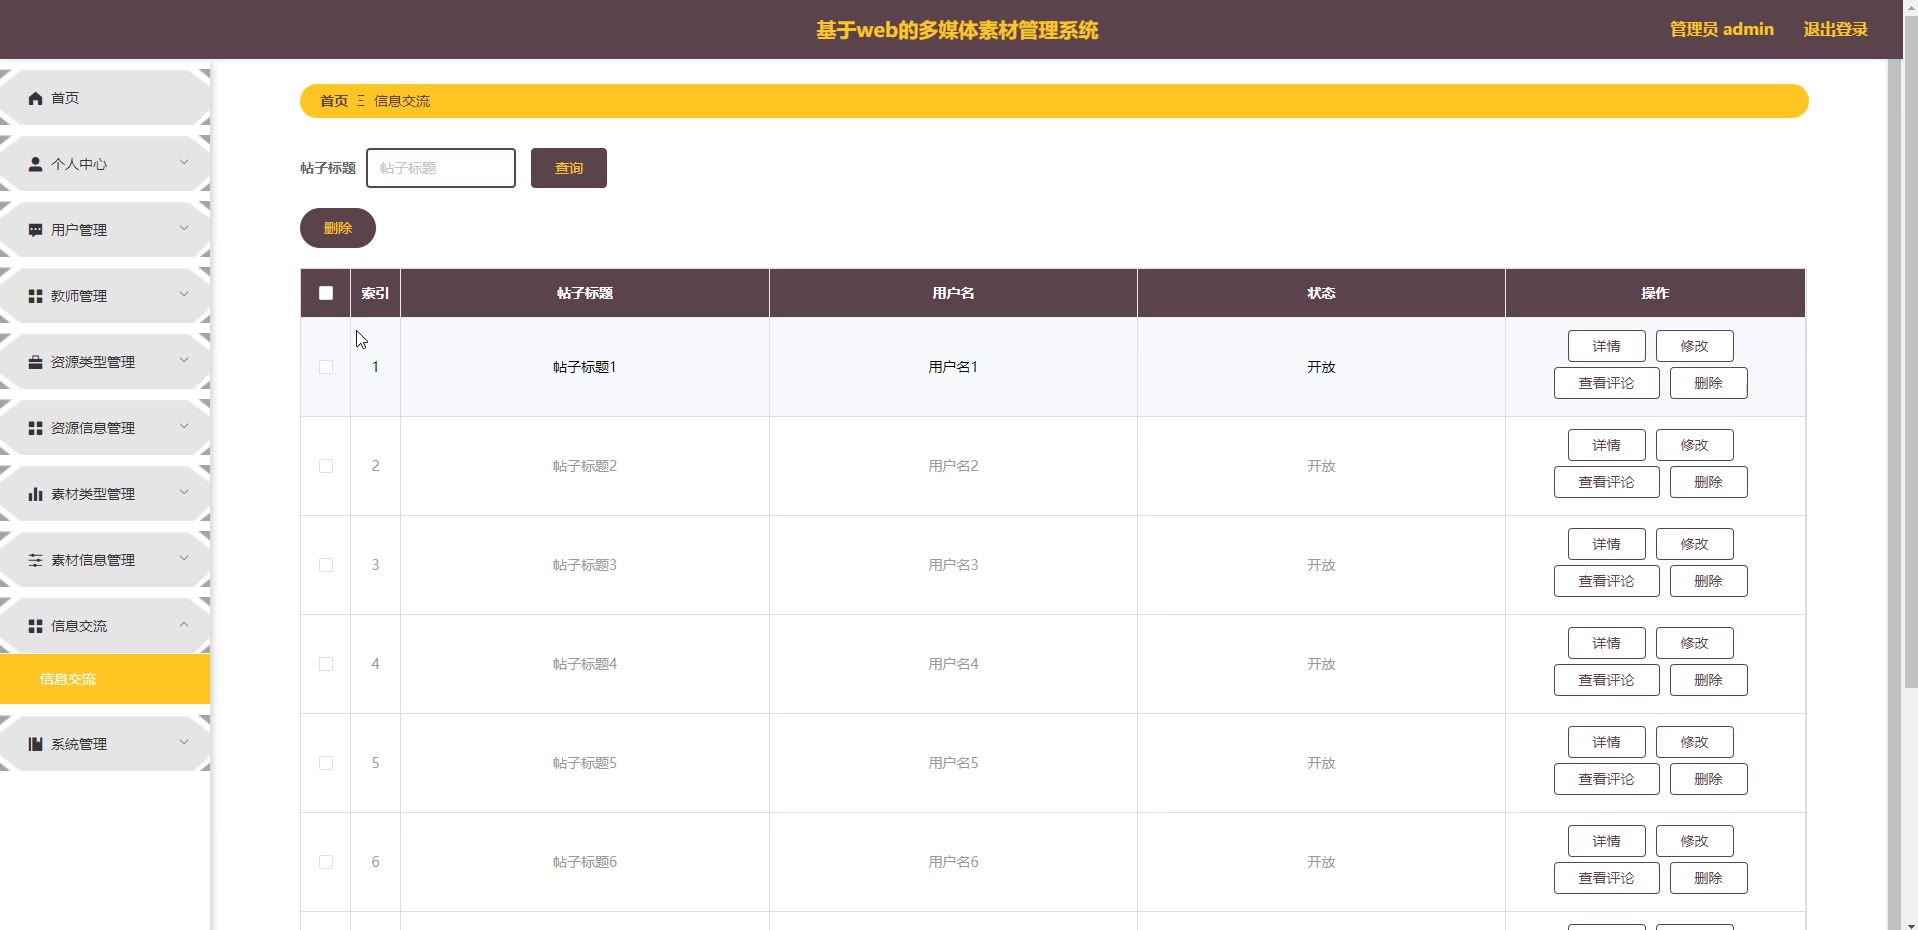Check the checkbox for row 帖子标题4

[326, 664]
